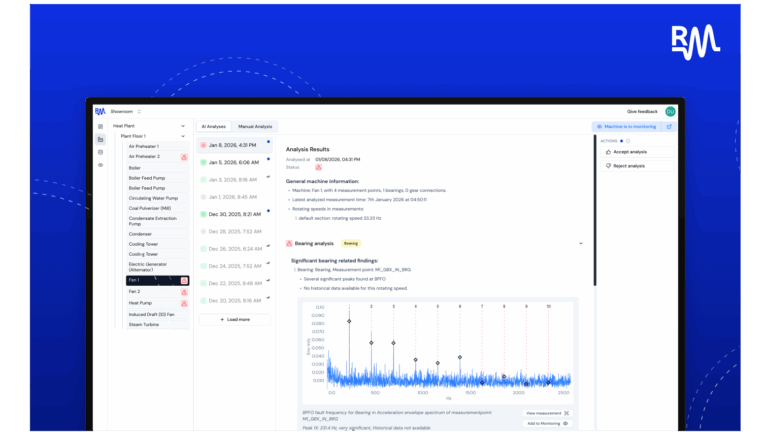Image resolution: width=768 pixels, height=432 pixels.
Task: Select Air Preheater 1 in tree
Action: (158, 146)
